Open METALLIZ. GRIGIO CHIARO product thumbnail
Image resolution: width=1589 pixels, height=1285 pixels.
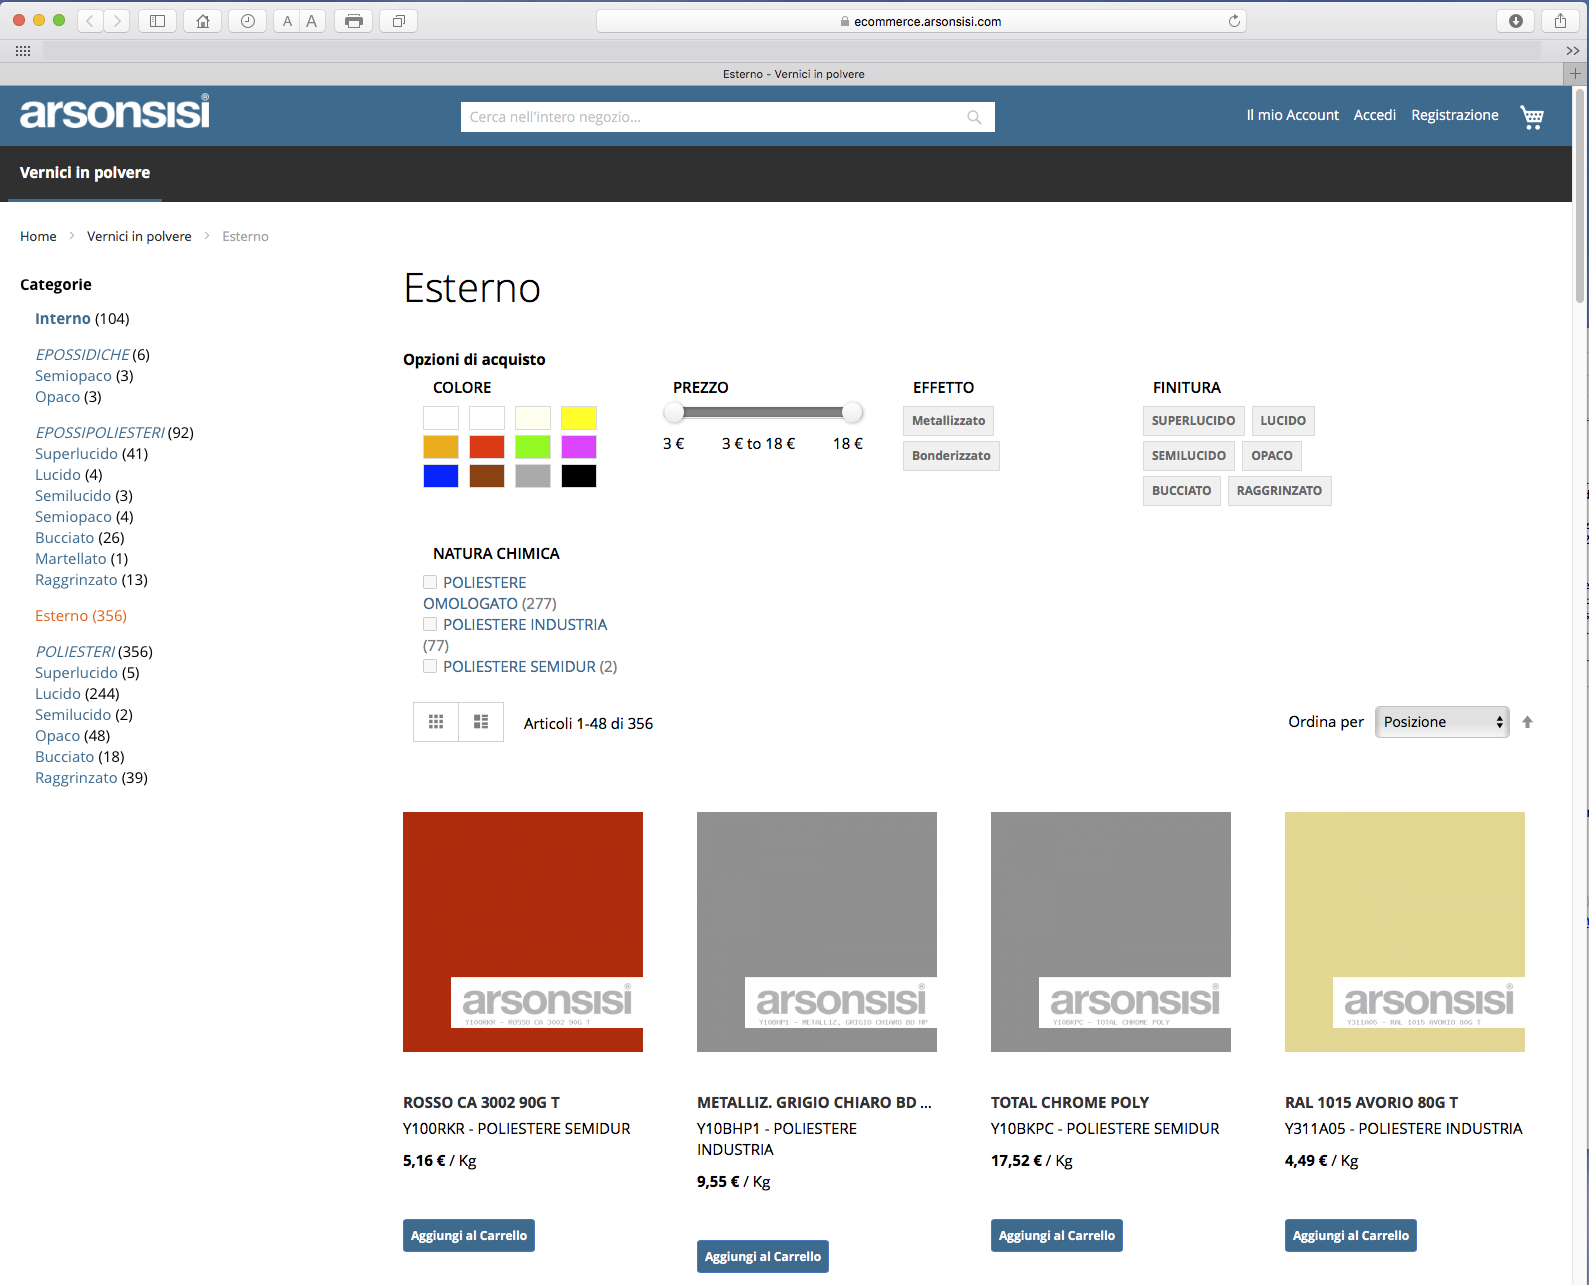817,932
